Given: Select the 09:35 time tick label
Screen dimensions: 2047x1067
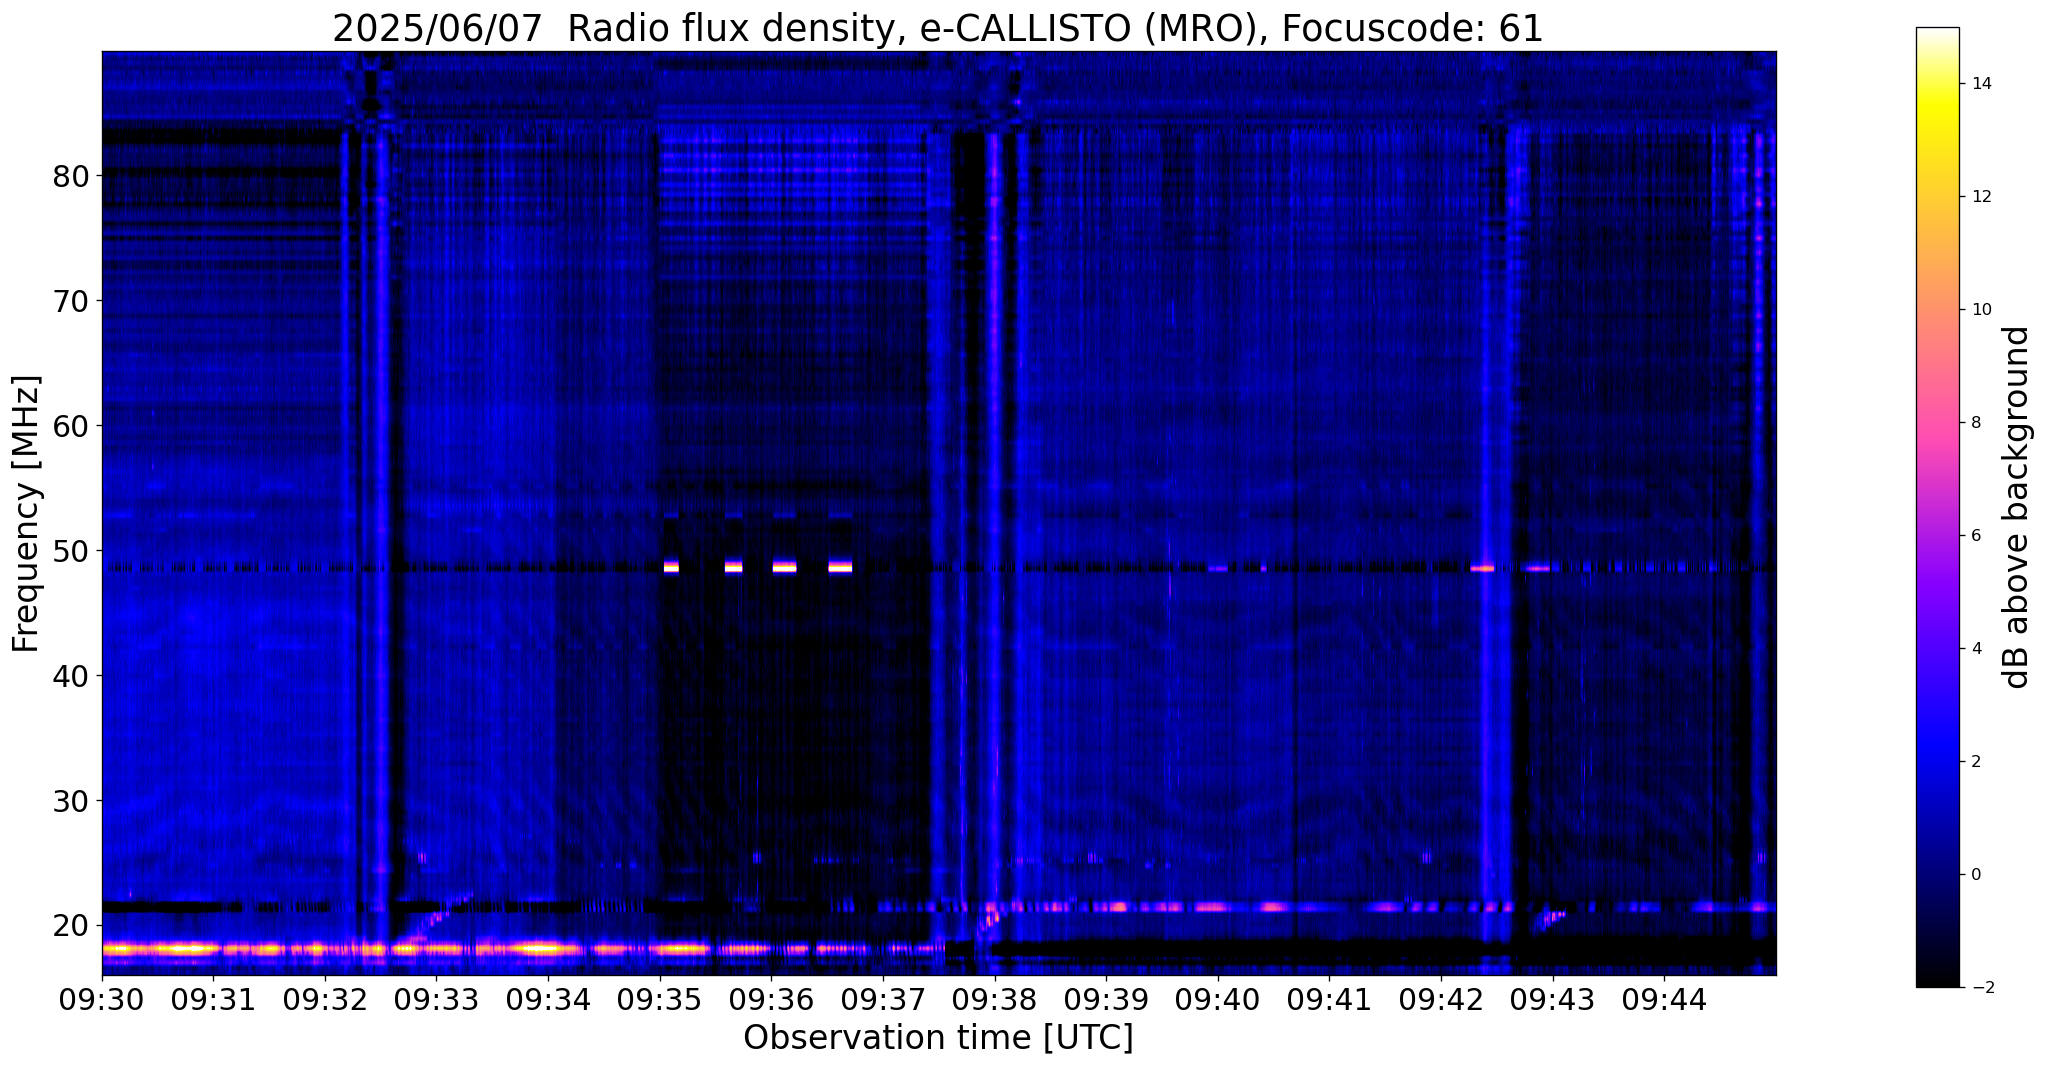Looking at the screenshot, I should 660,1001.
